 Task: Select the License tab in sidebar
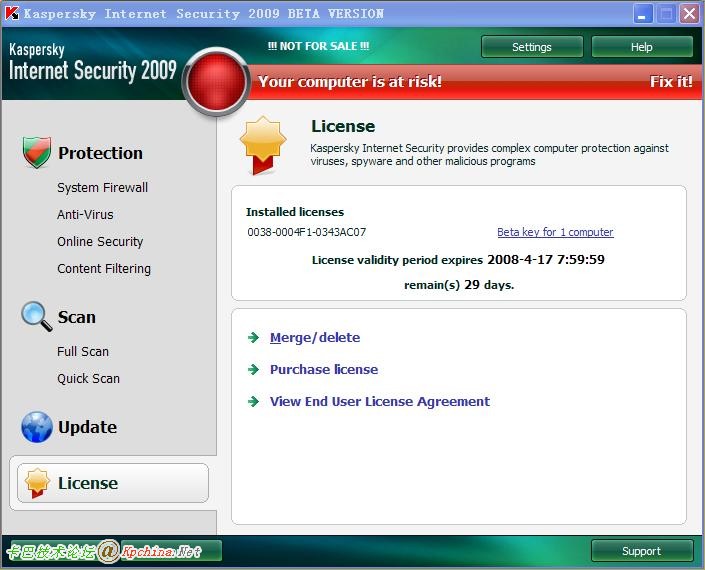pyautogui.click(x=113, y=483)
